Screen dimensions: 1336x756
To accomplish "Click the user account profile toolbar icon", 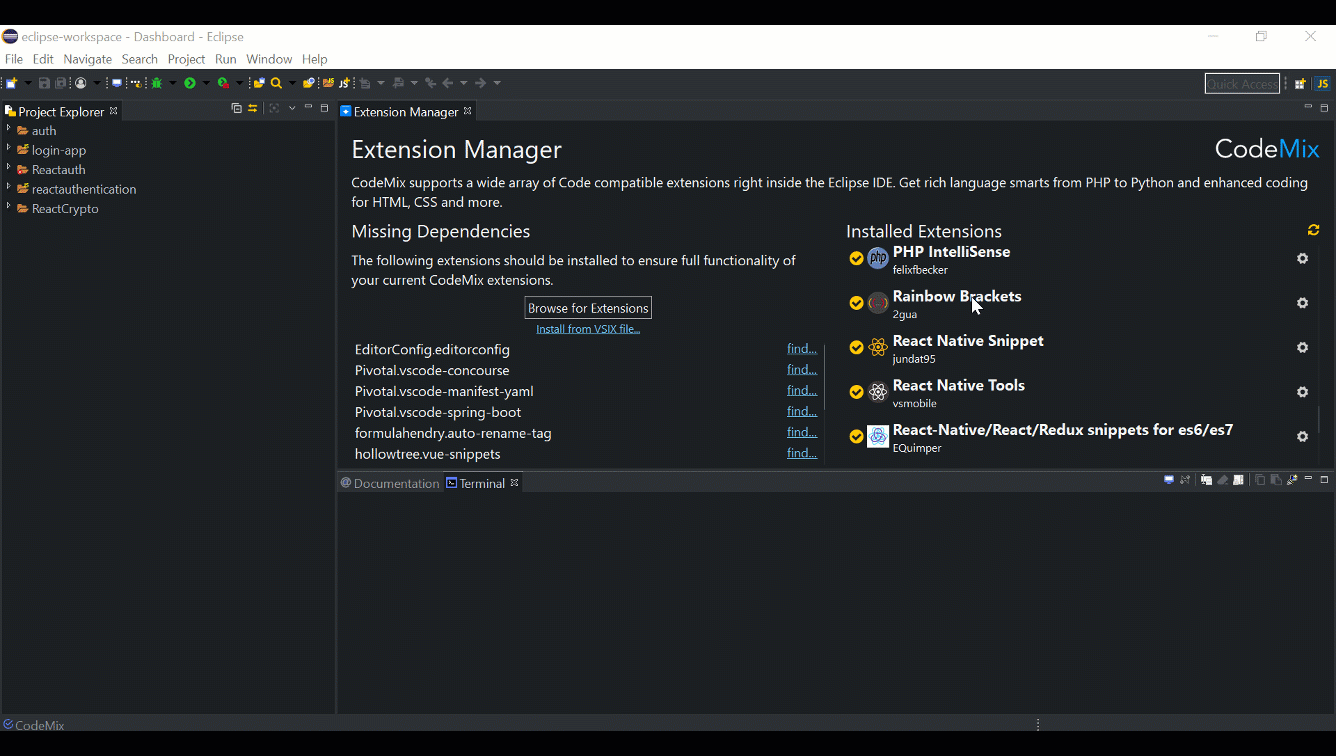I will click(81, 83).
